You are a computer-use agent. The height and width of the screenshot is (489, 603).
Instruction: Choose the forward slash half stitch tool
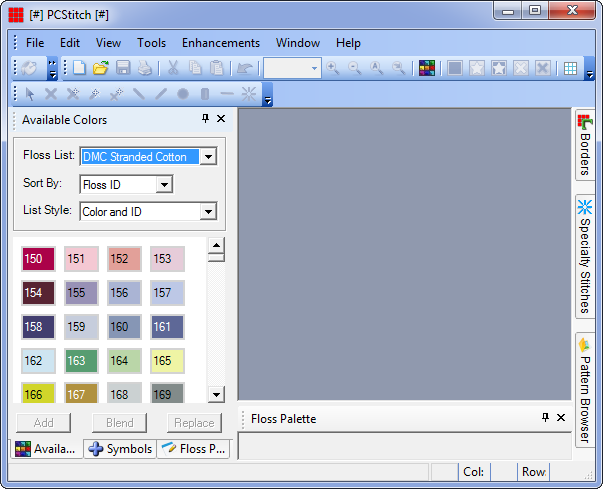pos(161,93)
